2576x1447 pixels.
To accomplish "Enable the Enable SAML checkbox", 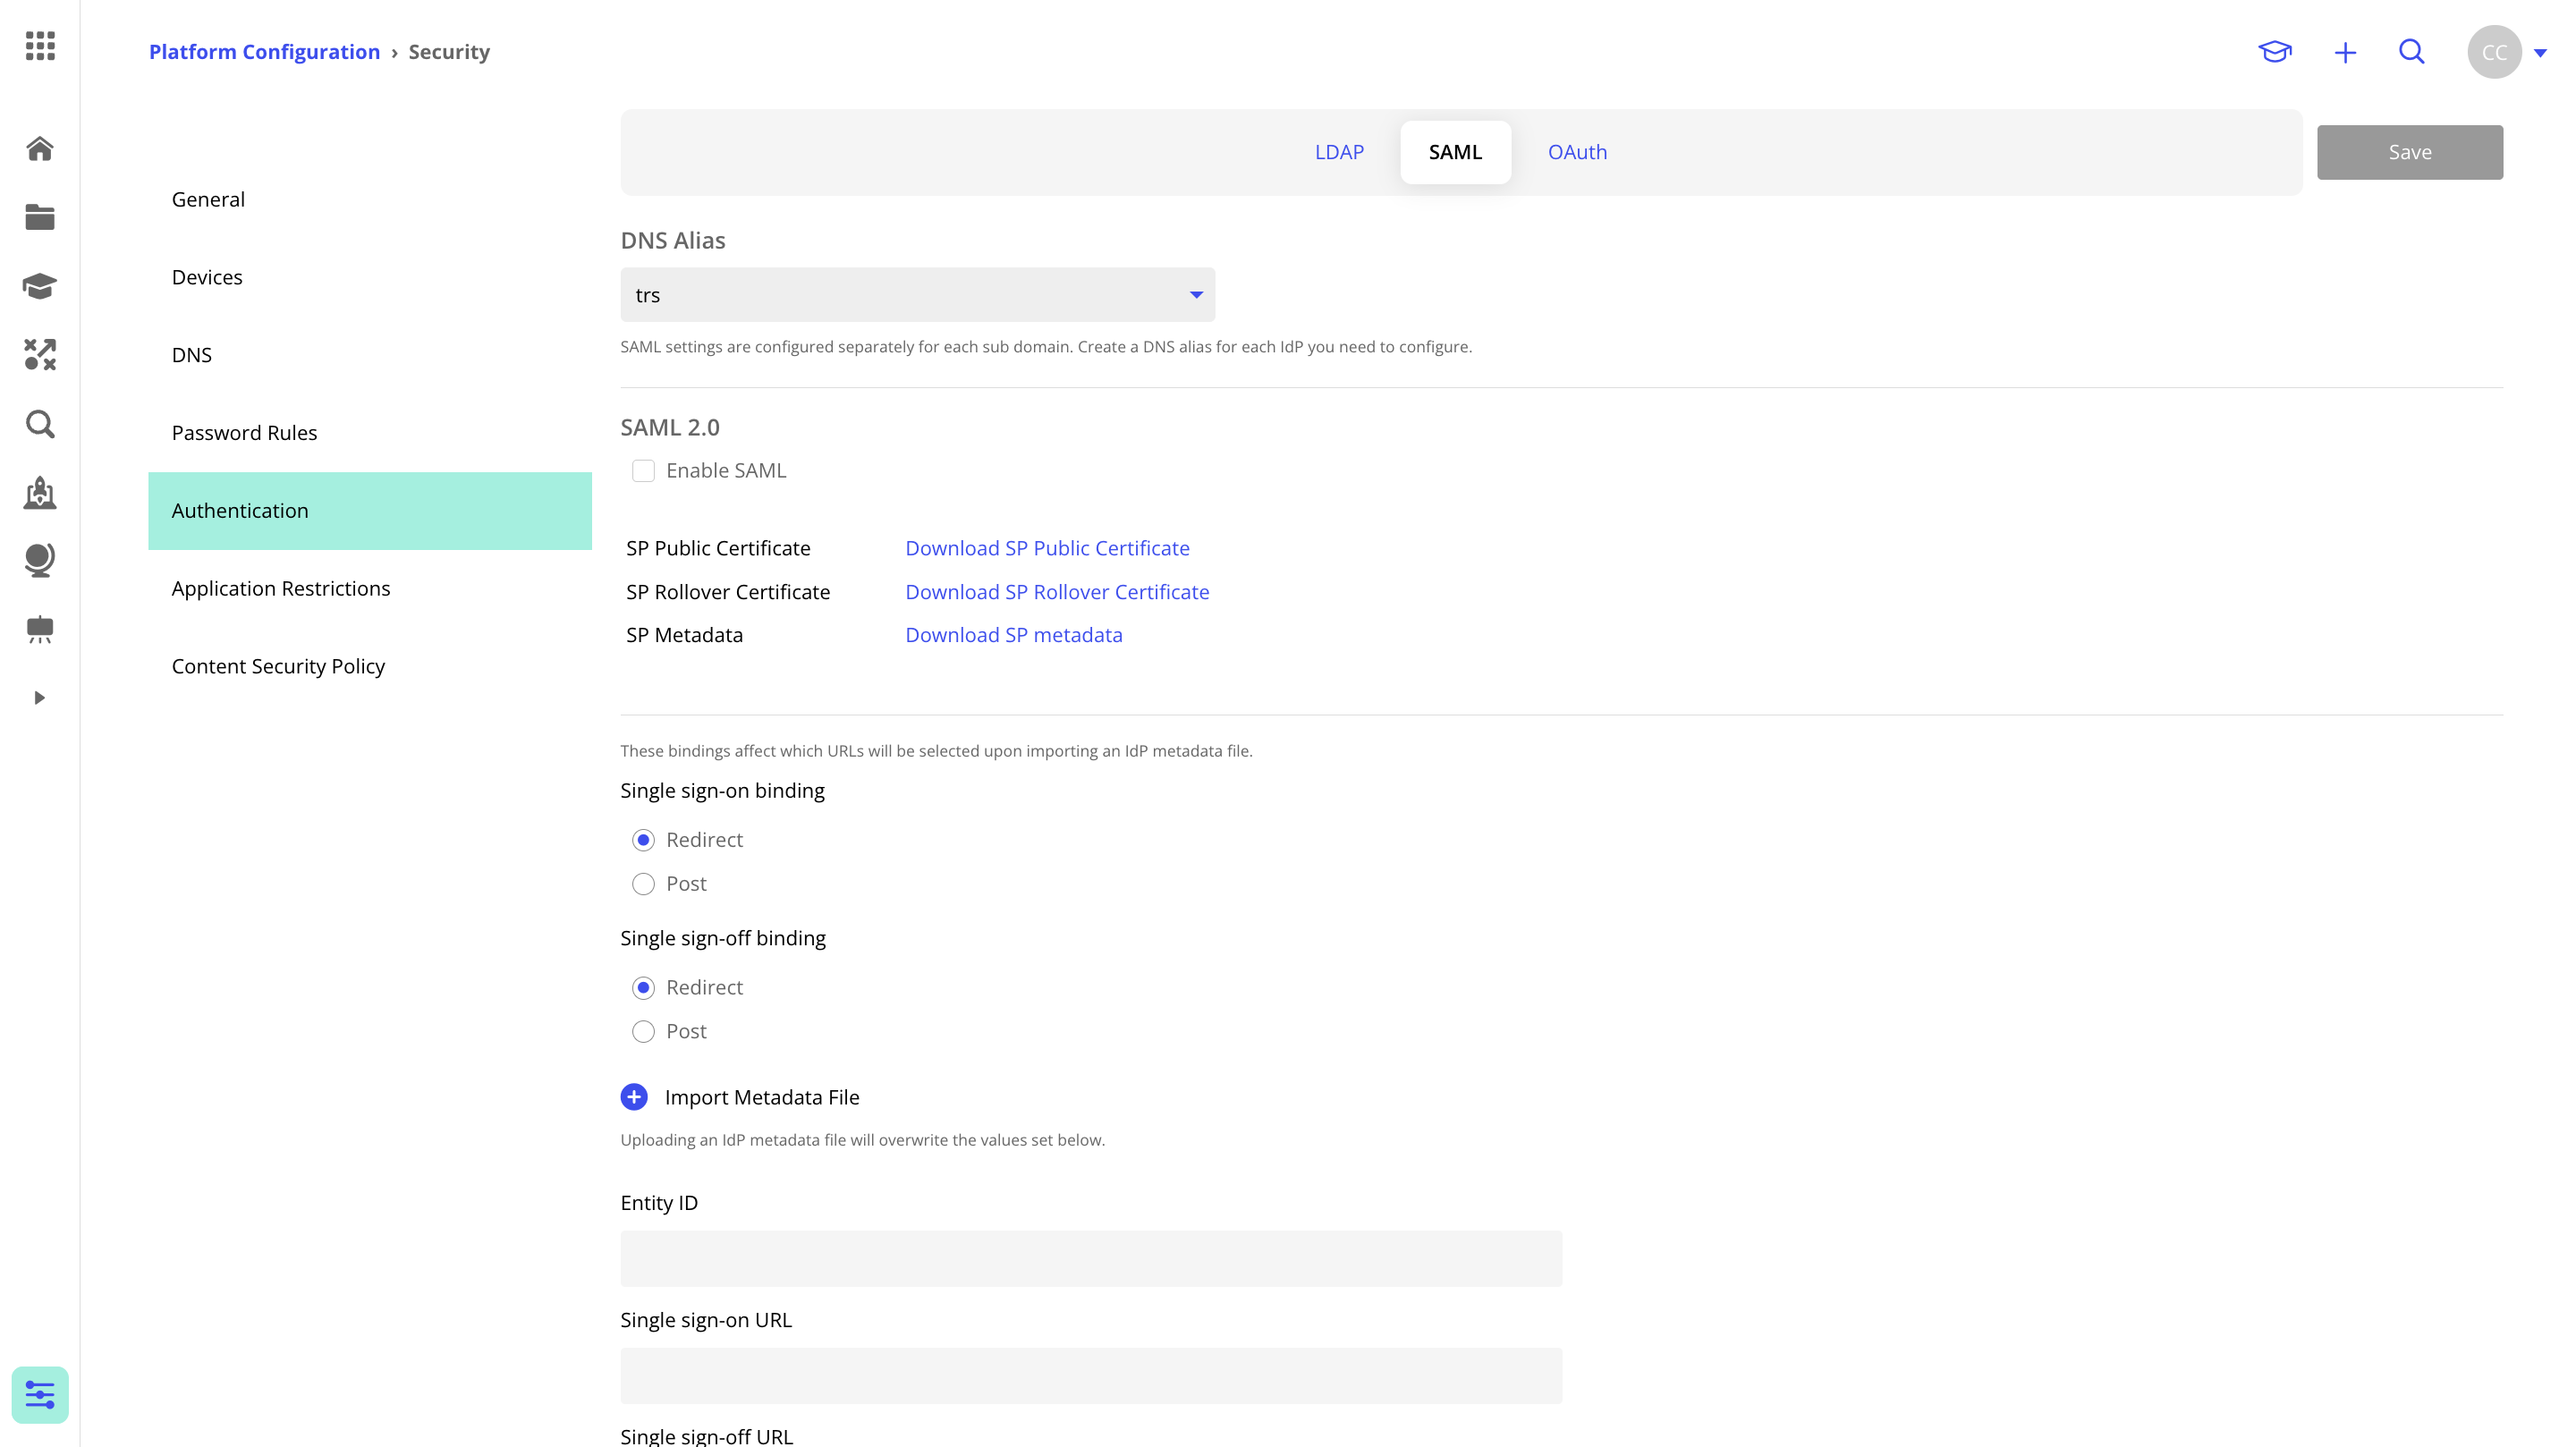I will (643, 470).
